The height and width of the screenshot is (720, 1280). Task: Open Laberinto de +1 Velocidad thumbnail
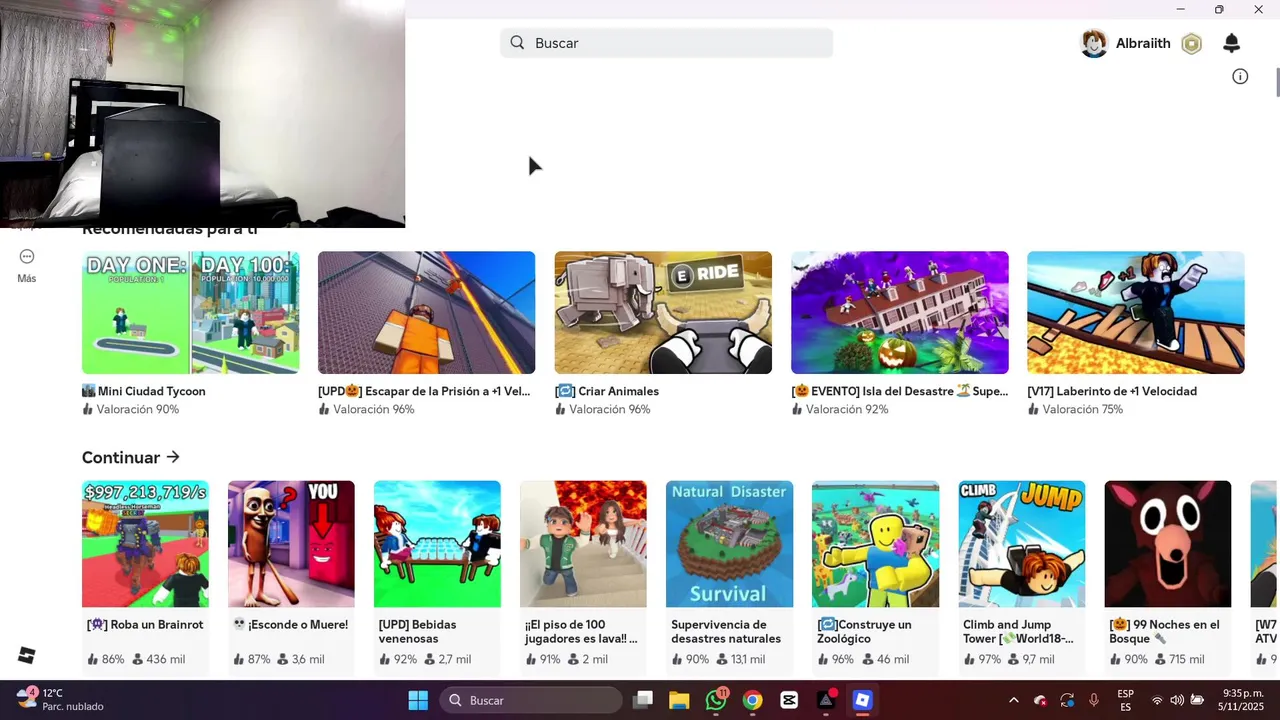coord(1136,313)
